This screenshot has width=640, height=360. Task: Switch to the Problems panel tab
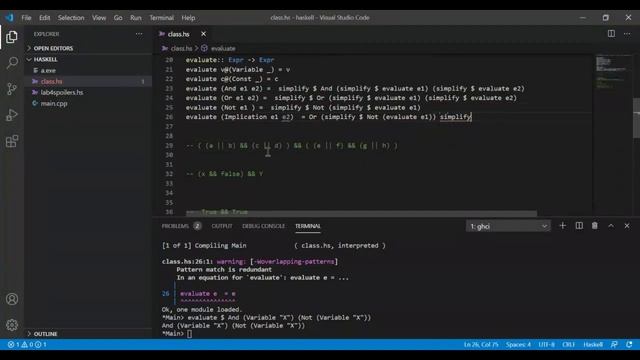coord(181,226)
